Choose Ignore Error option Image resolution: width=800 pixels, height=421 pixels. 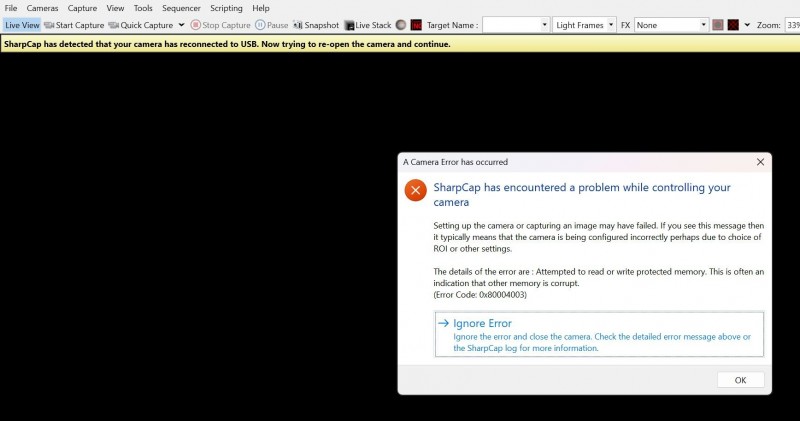599,334
